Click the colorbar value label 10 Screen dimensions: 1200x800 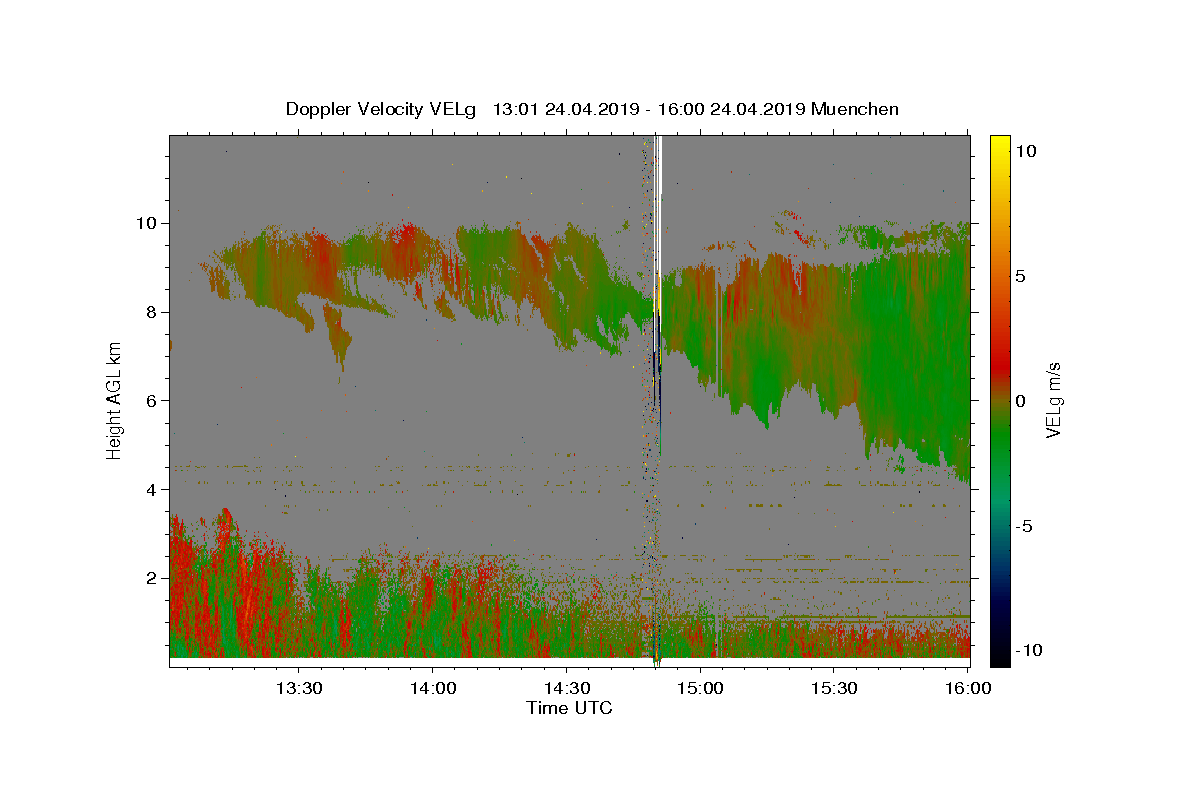(1027, 151)
